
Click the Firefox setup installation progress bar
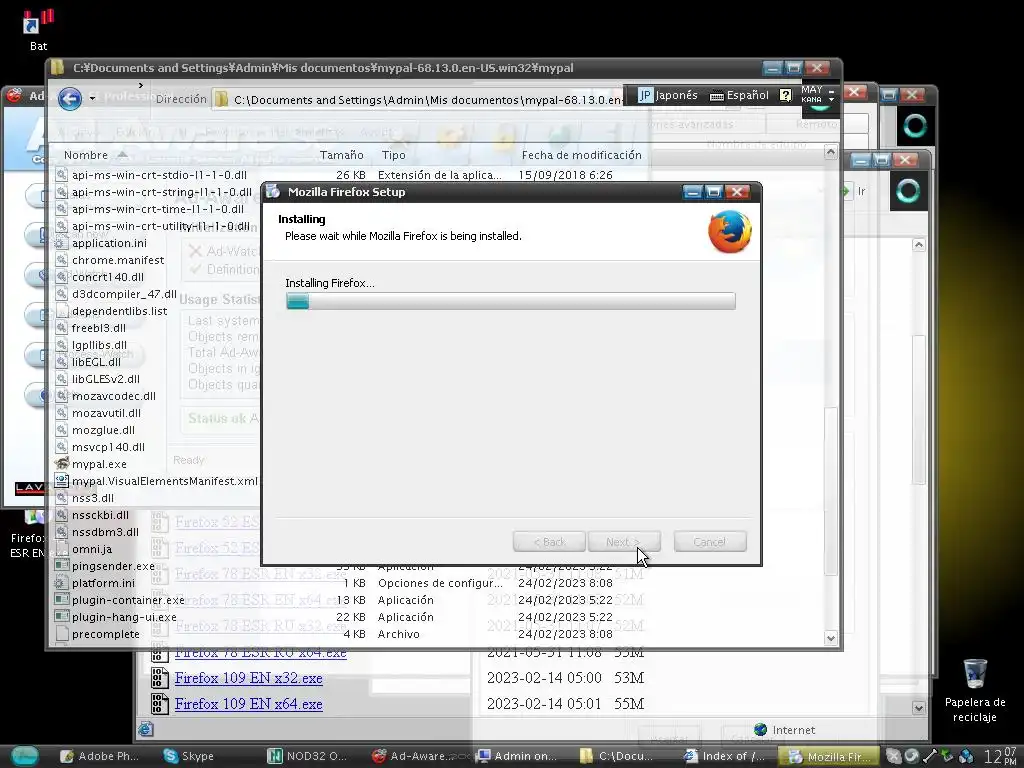tap(511, 300)
